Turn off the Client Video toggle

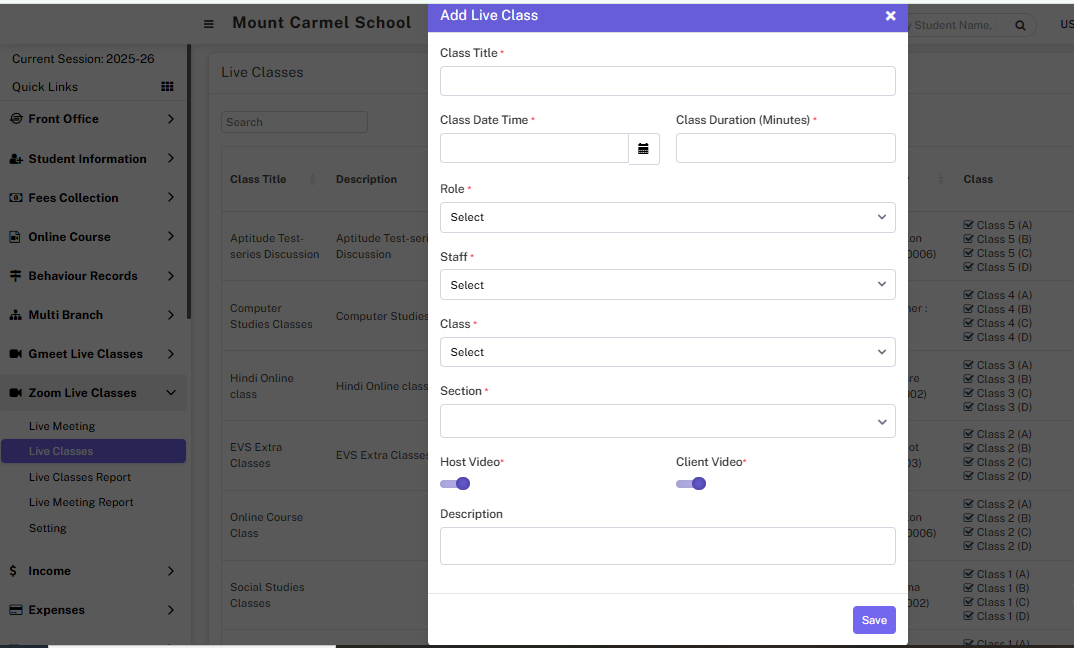click(691, 483)
